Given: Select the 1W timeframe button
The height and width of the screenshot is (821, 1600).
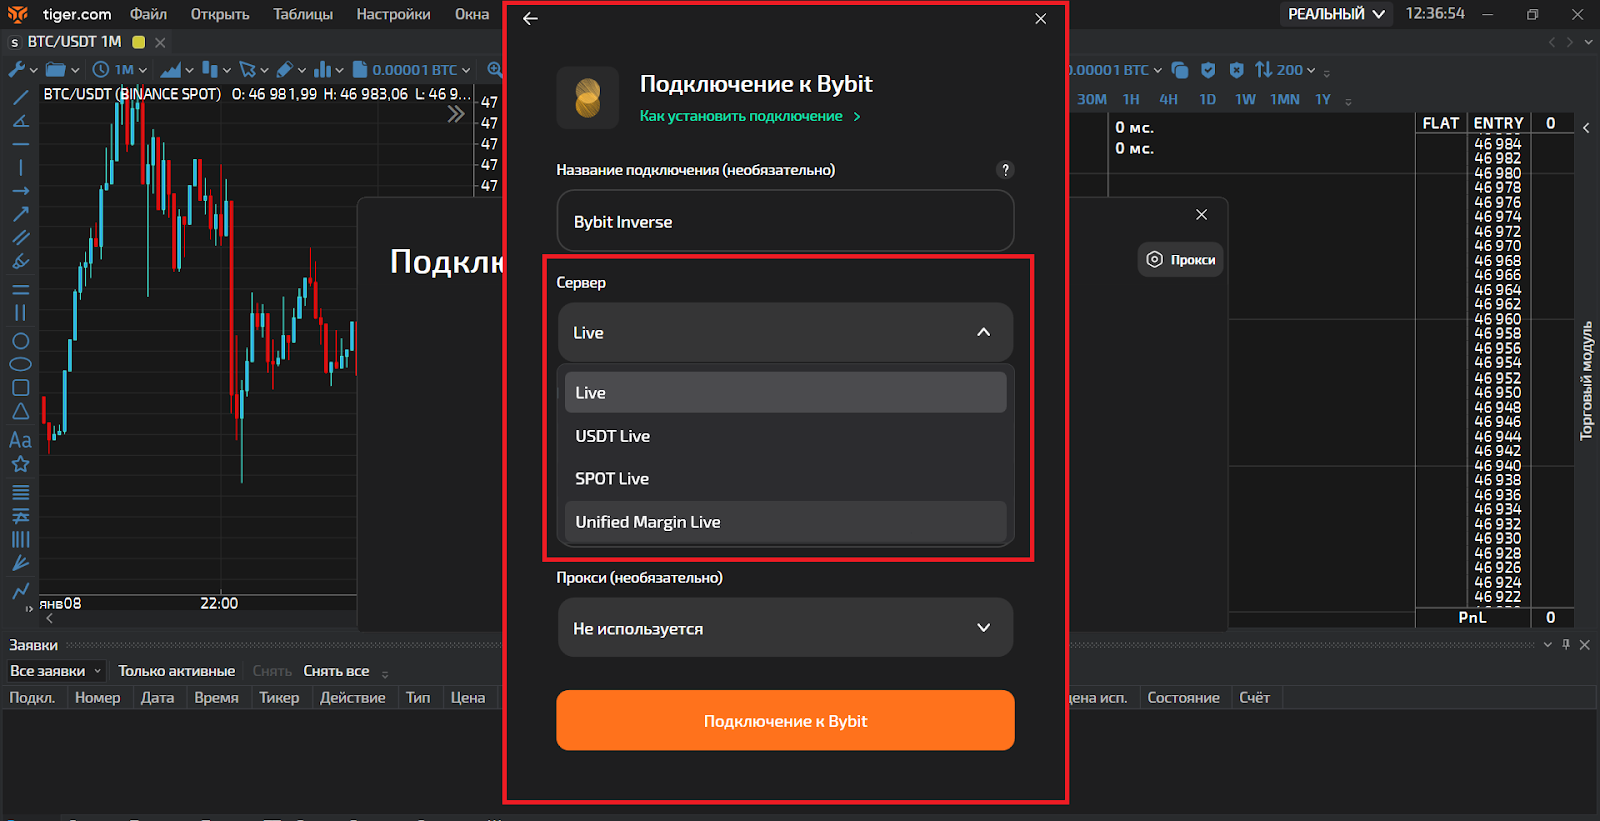Looking at the screenshot, I should 1245,99.
